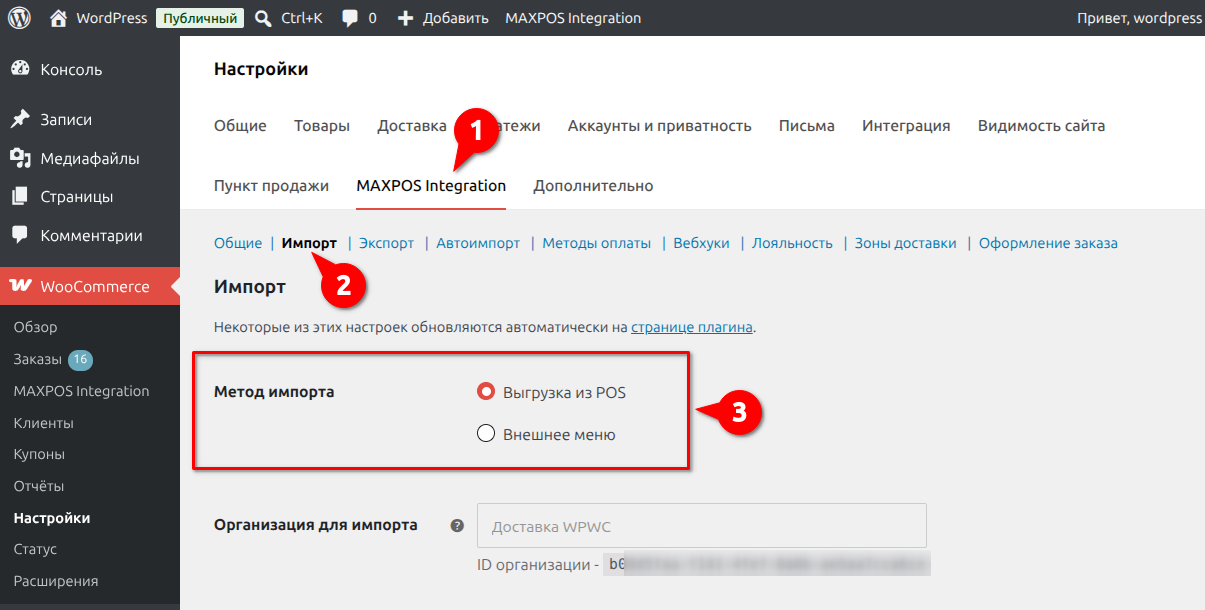Open the Ctrl+K search command palette

[288, 18]
